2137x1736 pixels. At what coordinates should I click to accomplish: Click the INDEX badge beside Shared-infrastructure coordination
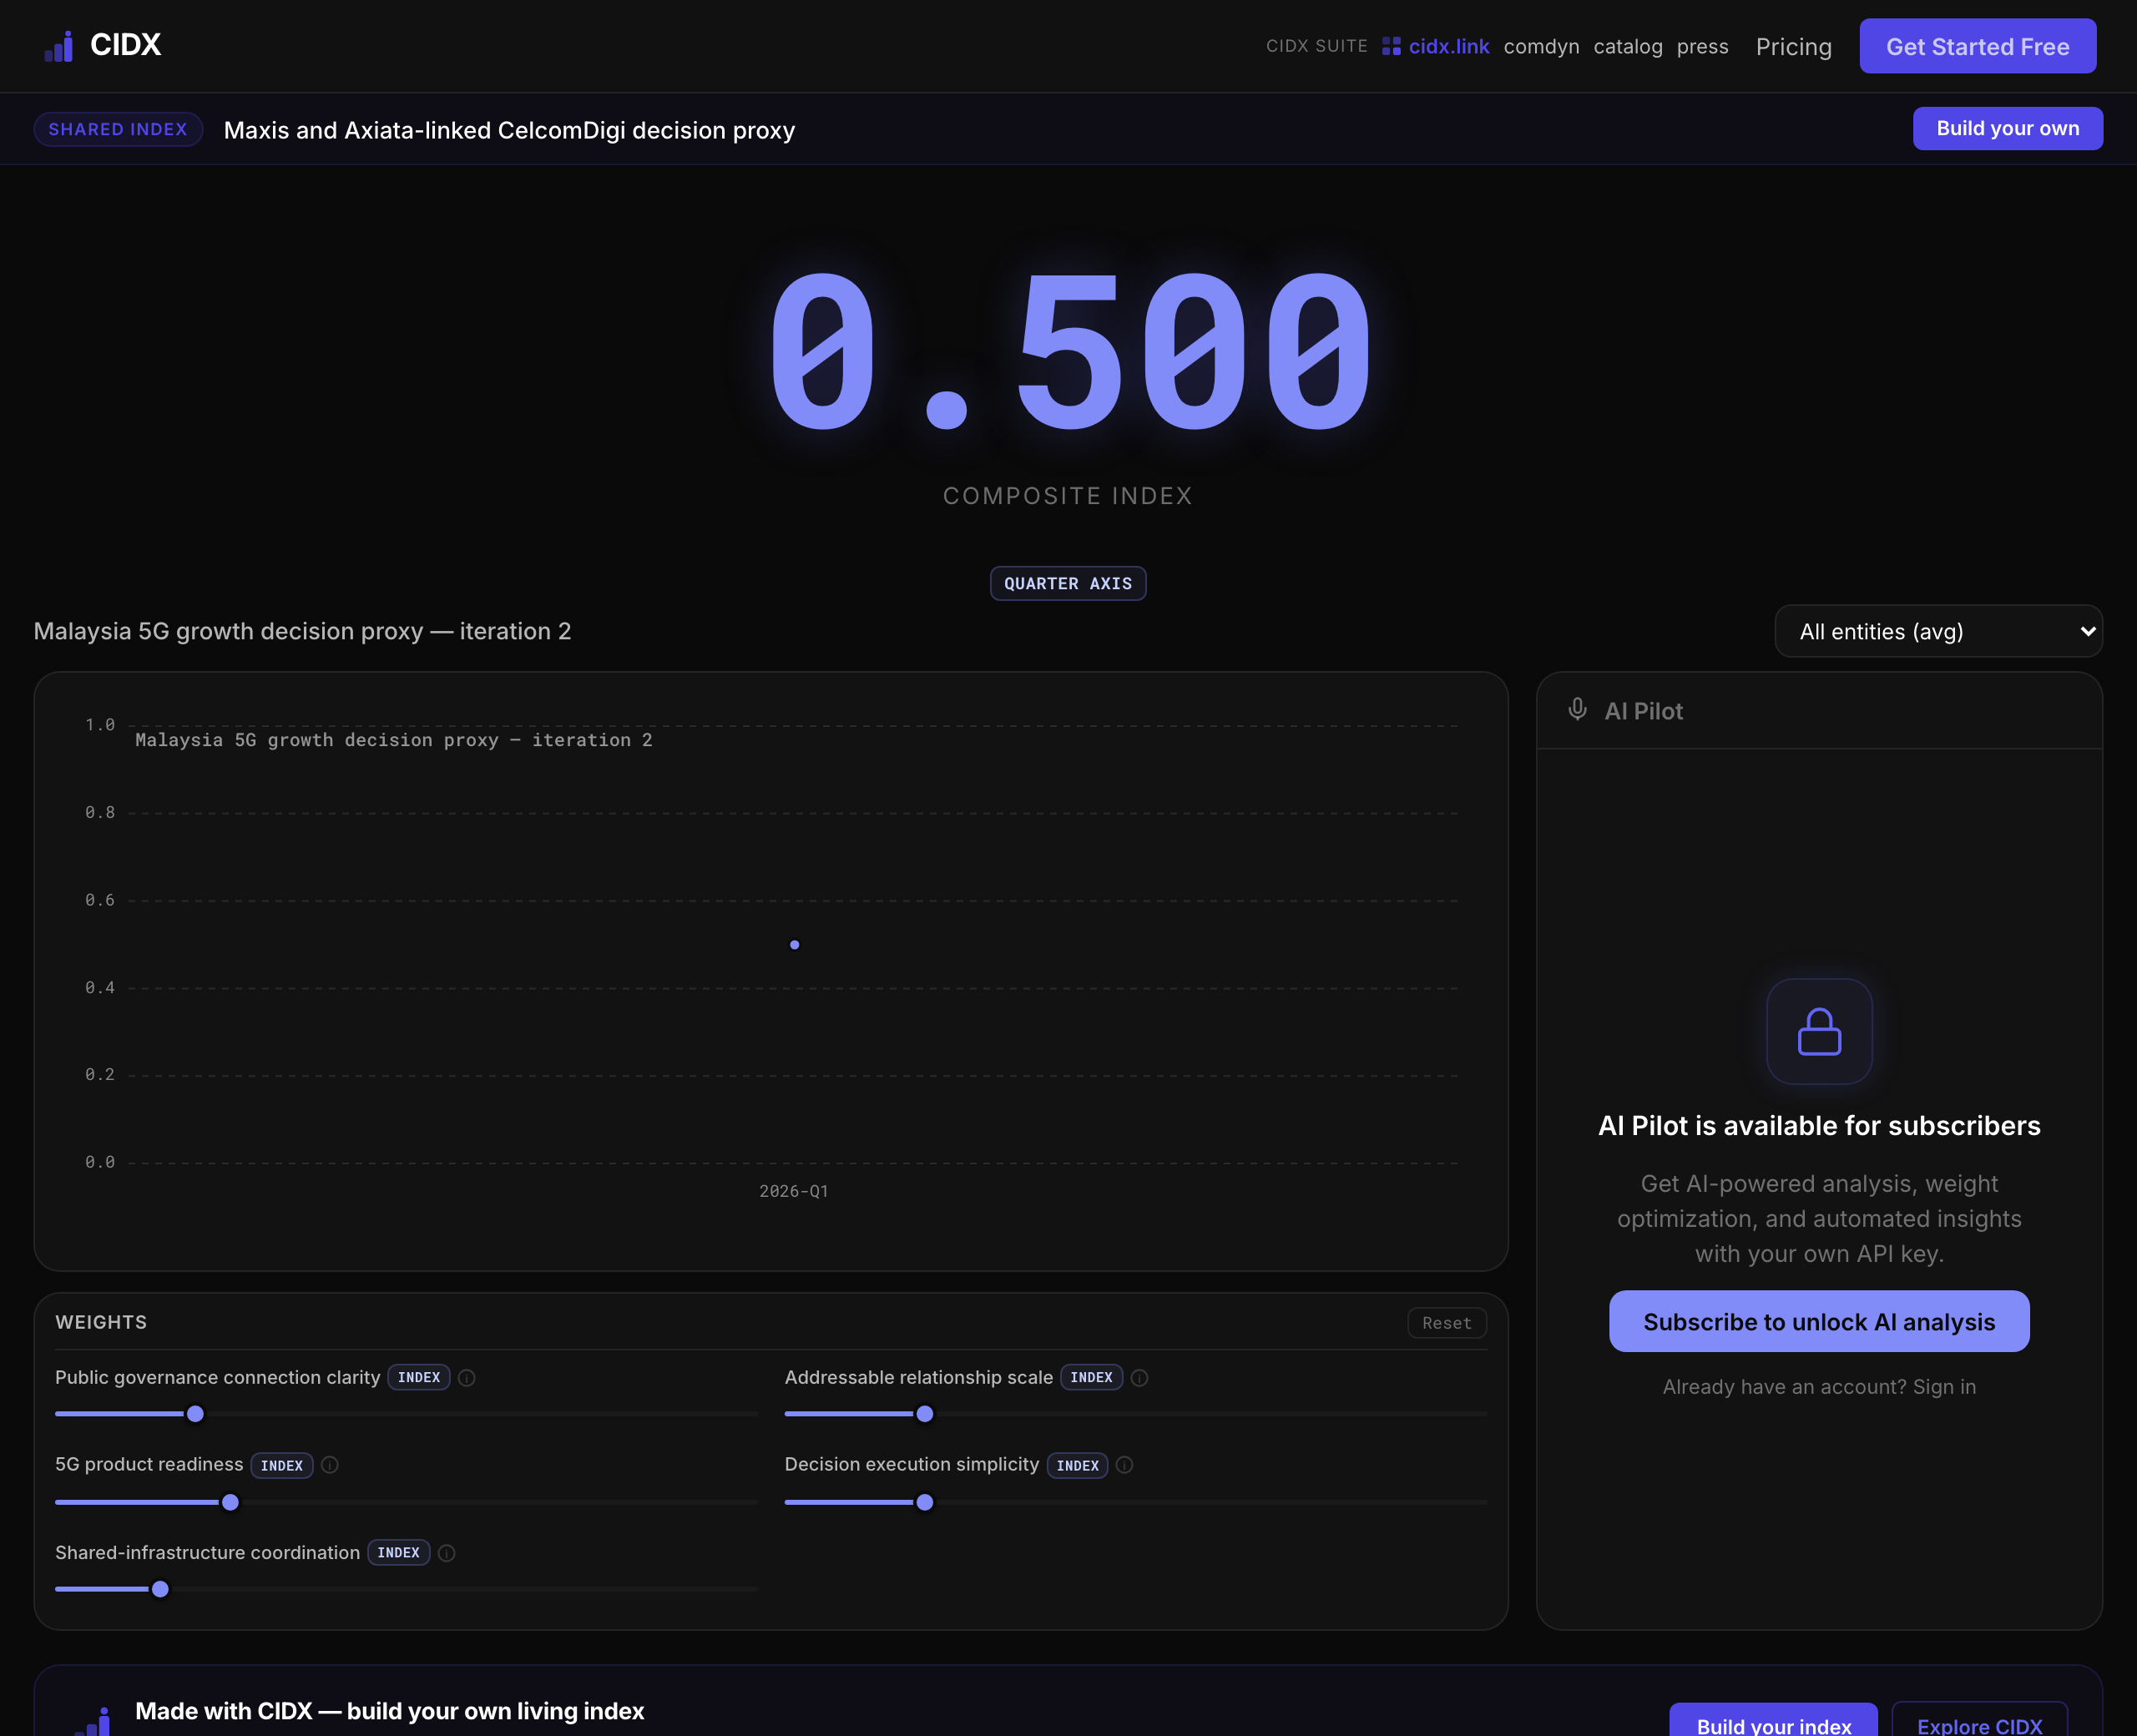pos(398,1553)
